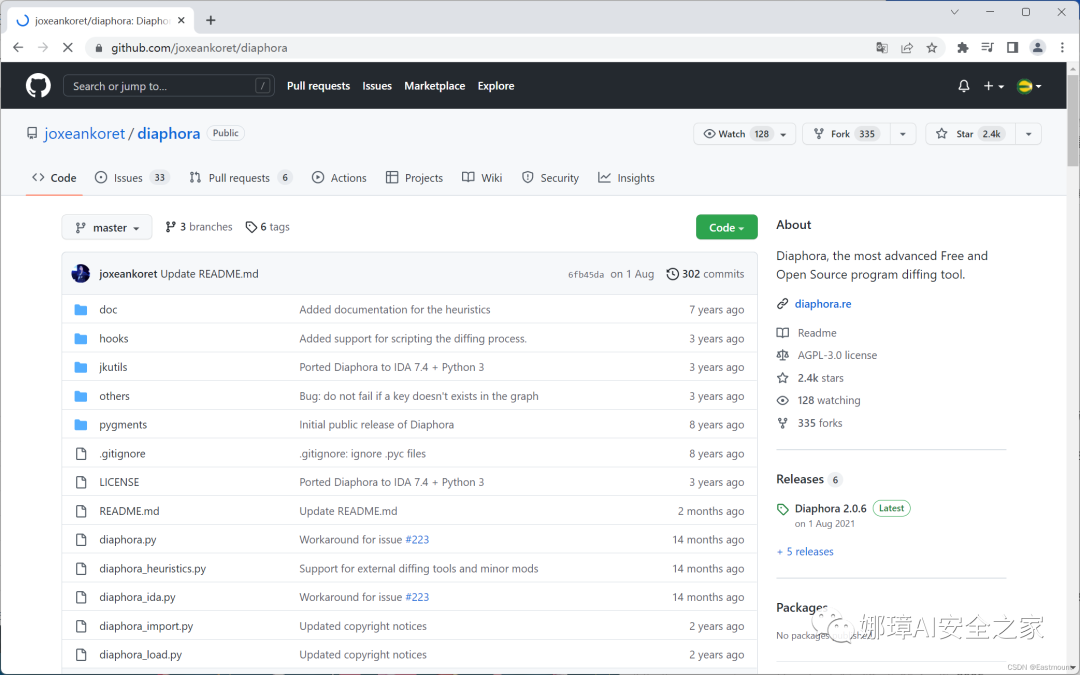The image size is (1080, 675).
Task: Open a new browser tab
Action: point(211,21)
